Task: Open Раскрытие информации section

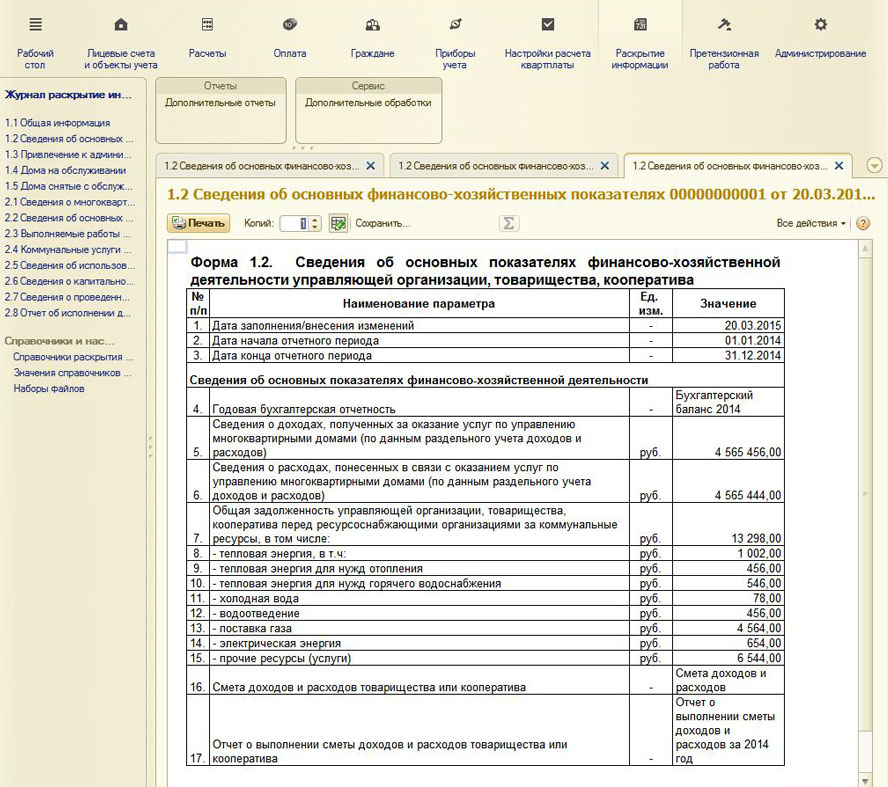Action: point(640,43)
